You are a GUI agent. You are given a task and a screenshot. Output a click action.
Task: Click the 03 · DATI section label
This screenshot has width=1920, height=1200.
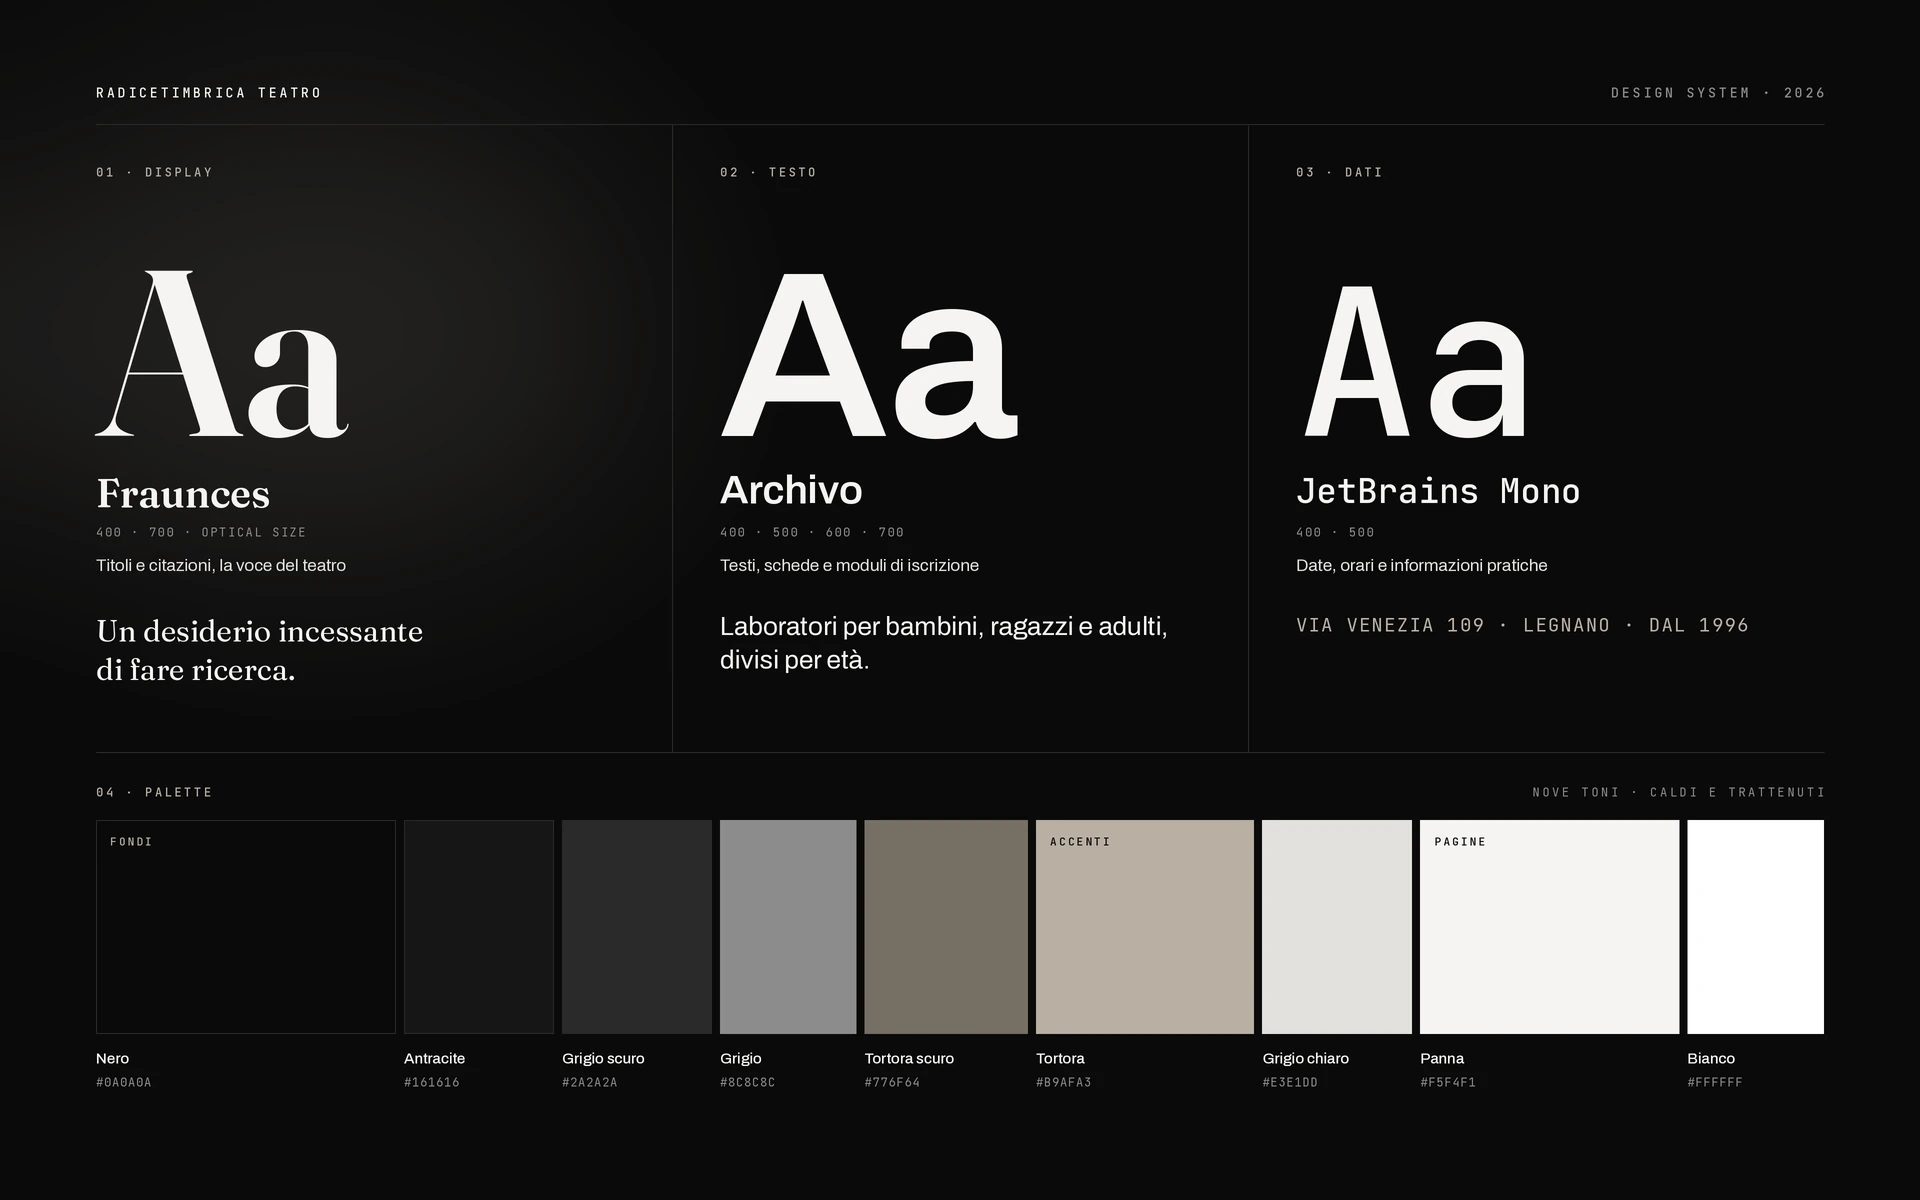coord(1340,172)
